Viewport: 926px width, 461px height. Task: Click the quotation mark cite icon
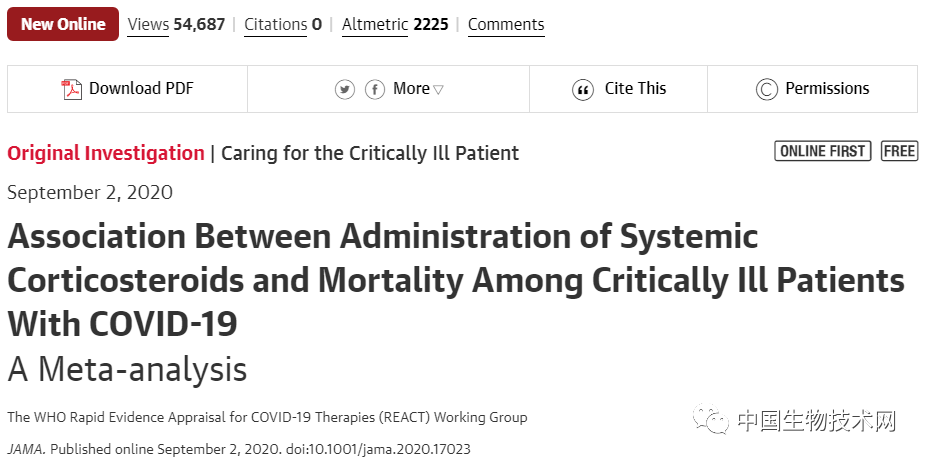point(583,89)
